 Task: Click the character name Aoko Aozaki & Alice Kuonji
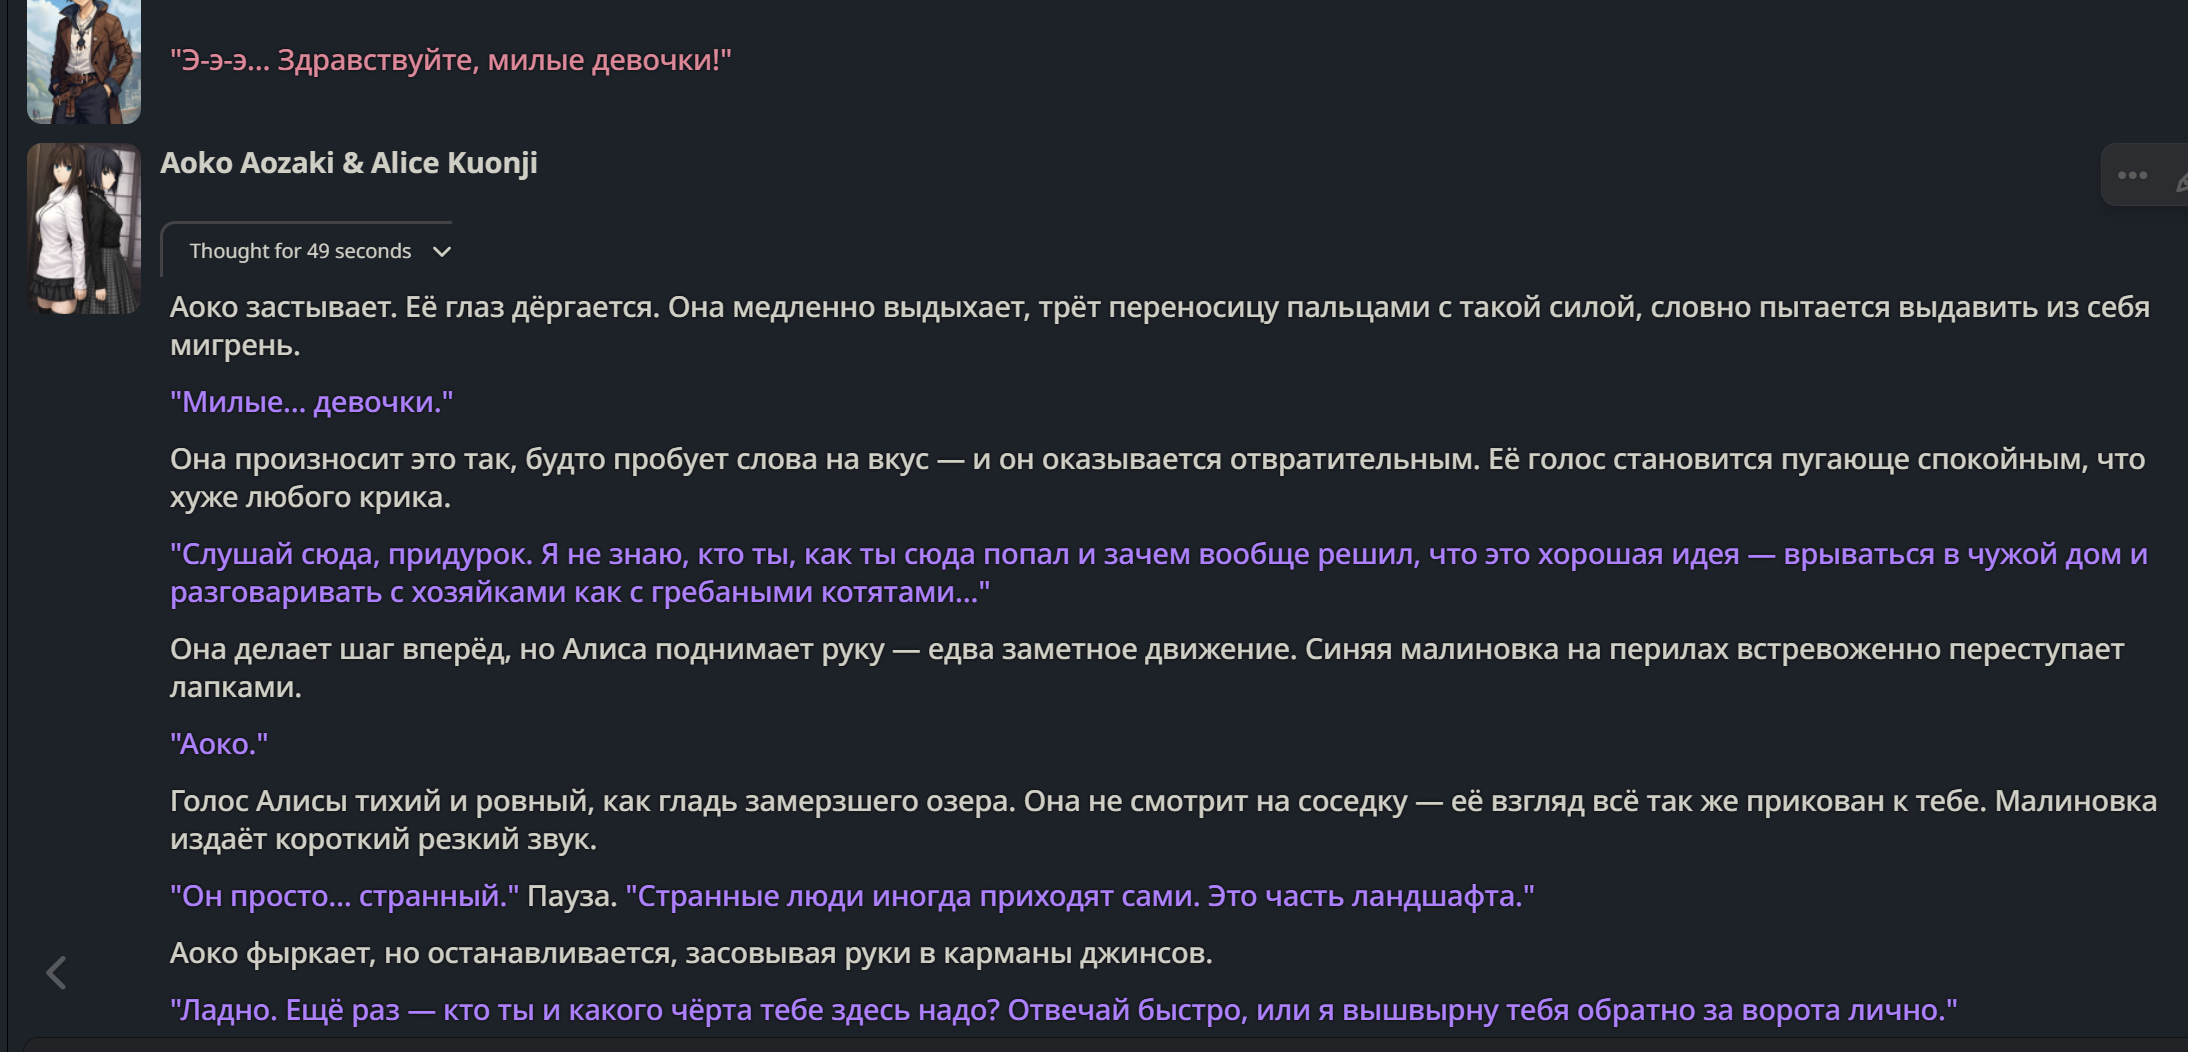(x=349, y=163)
